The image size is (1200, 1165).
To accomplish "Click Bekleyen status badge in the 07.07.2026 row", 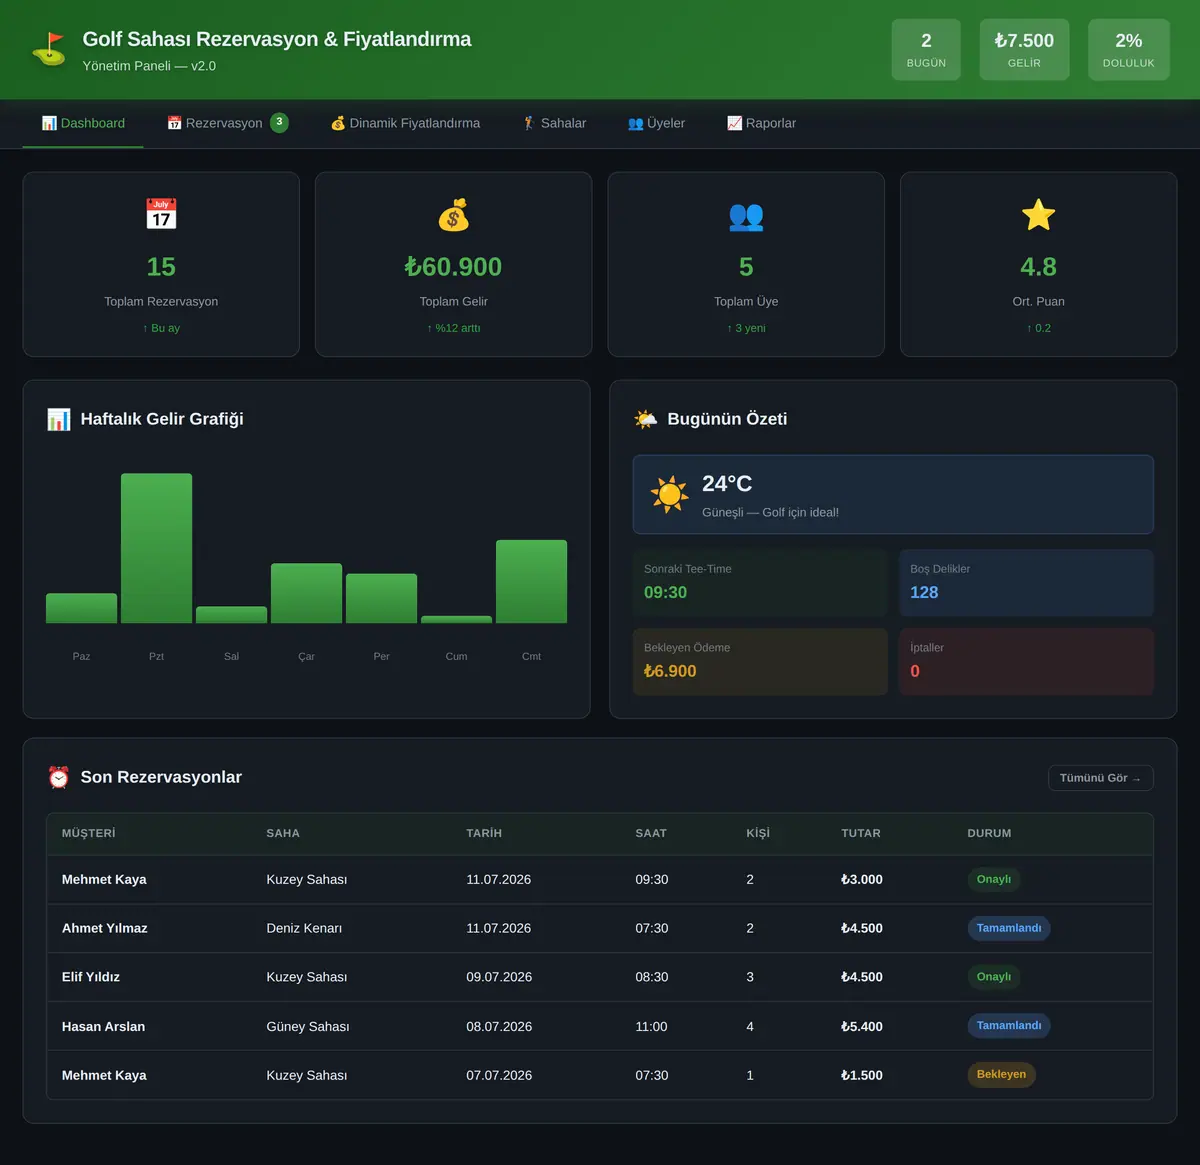I will (x=1001, y=1074).
